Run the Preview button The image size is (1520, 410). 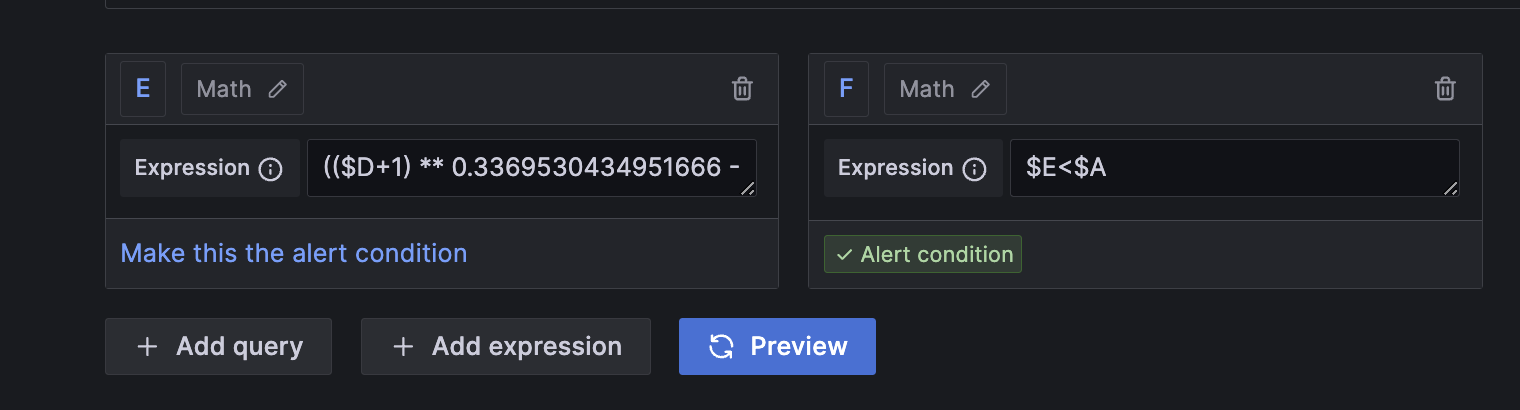tap(777, 346)
